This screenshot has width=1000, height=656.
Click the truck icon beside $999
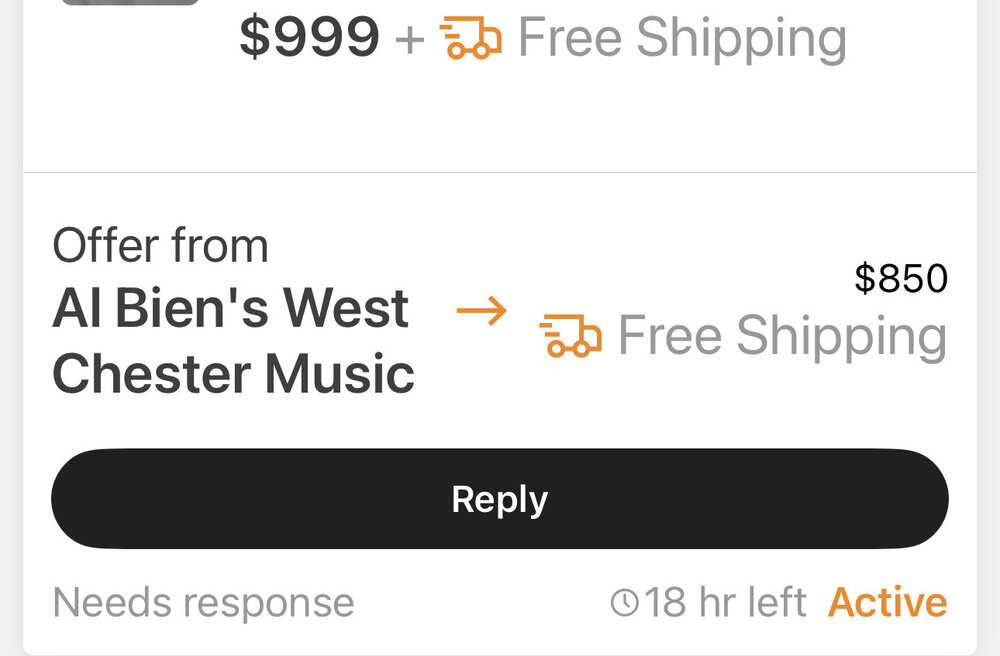(x=470, y=39)
